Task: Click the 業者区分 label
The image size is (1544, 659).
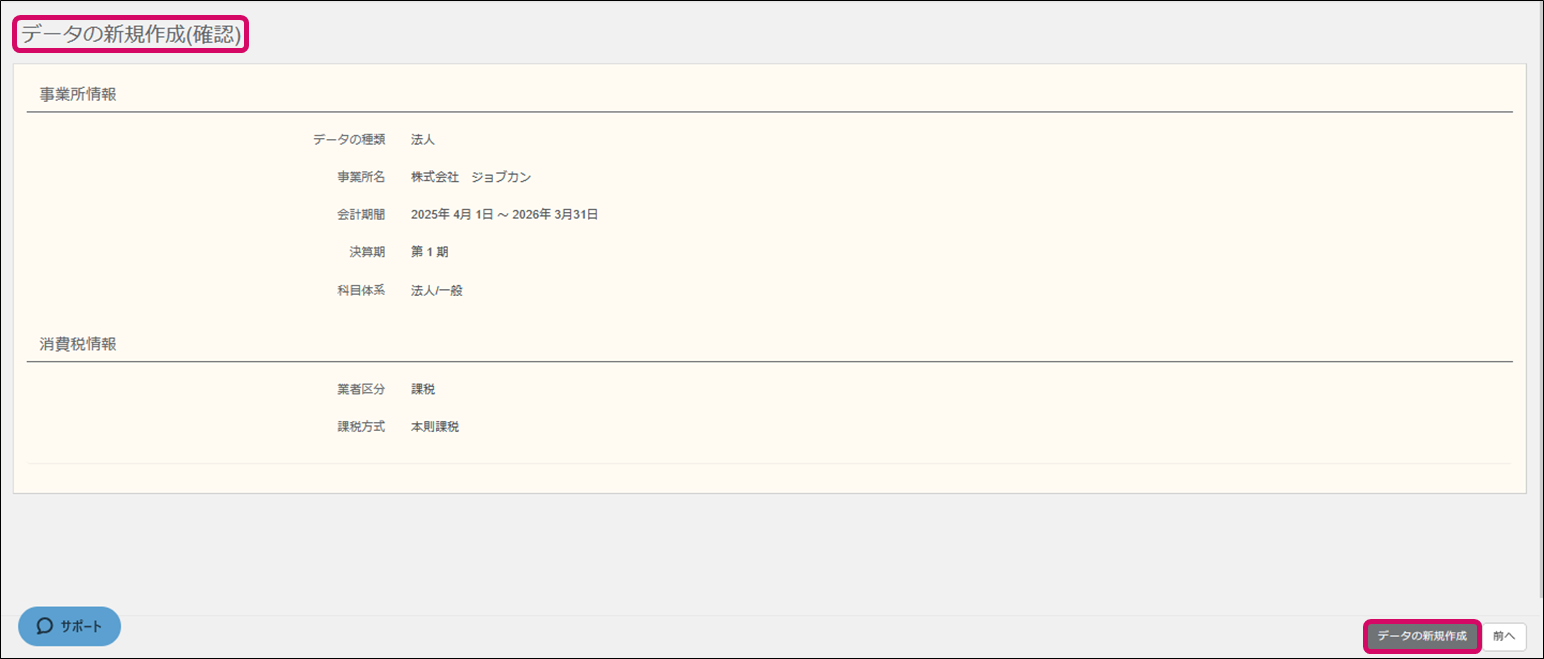Action: 361,389
